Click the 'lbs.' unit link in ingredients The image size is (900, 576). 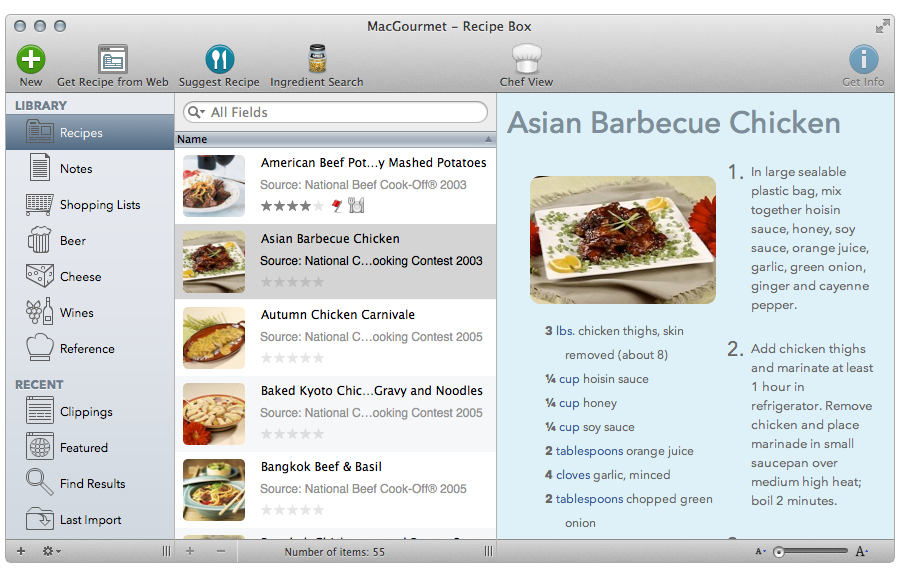point(565,331)
